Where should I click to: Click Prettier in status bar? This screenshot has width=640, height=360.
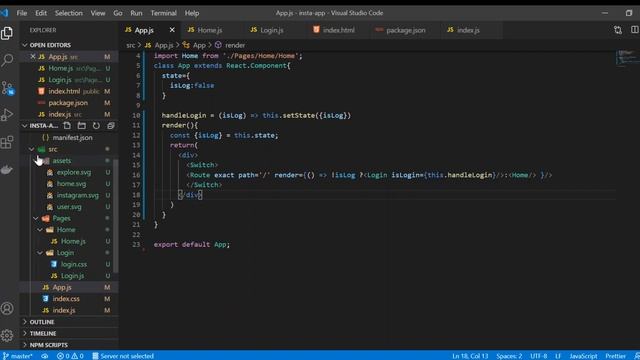[x=616, y=356]
